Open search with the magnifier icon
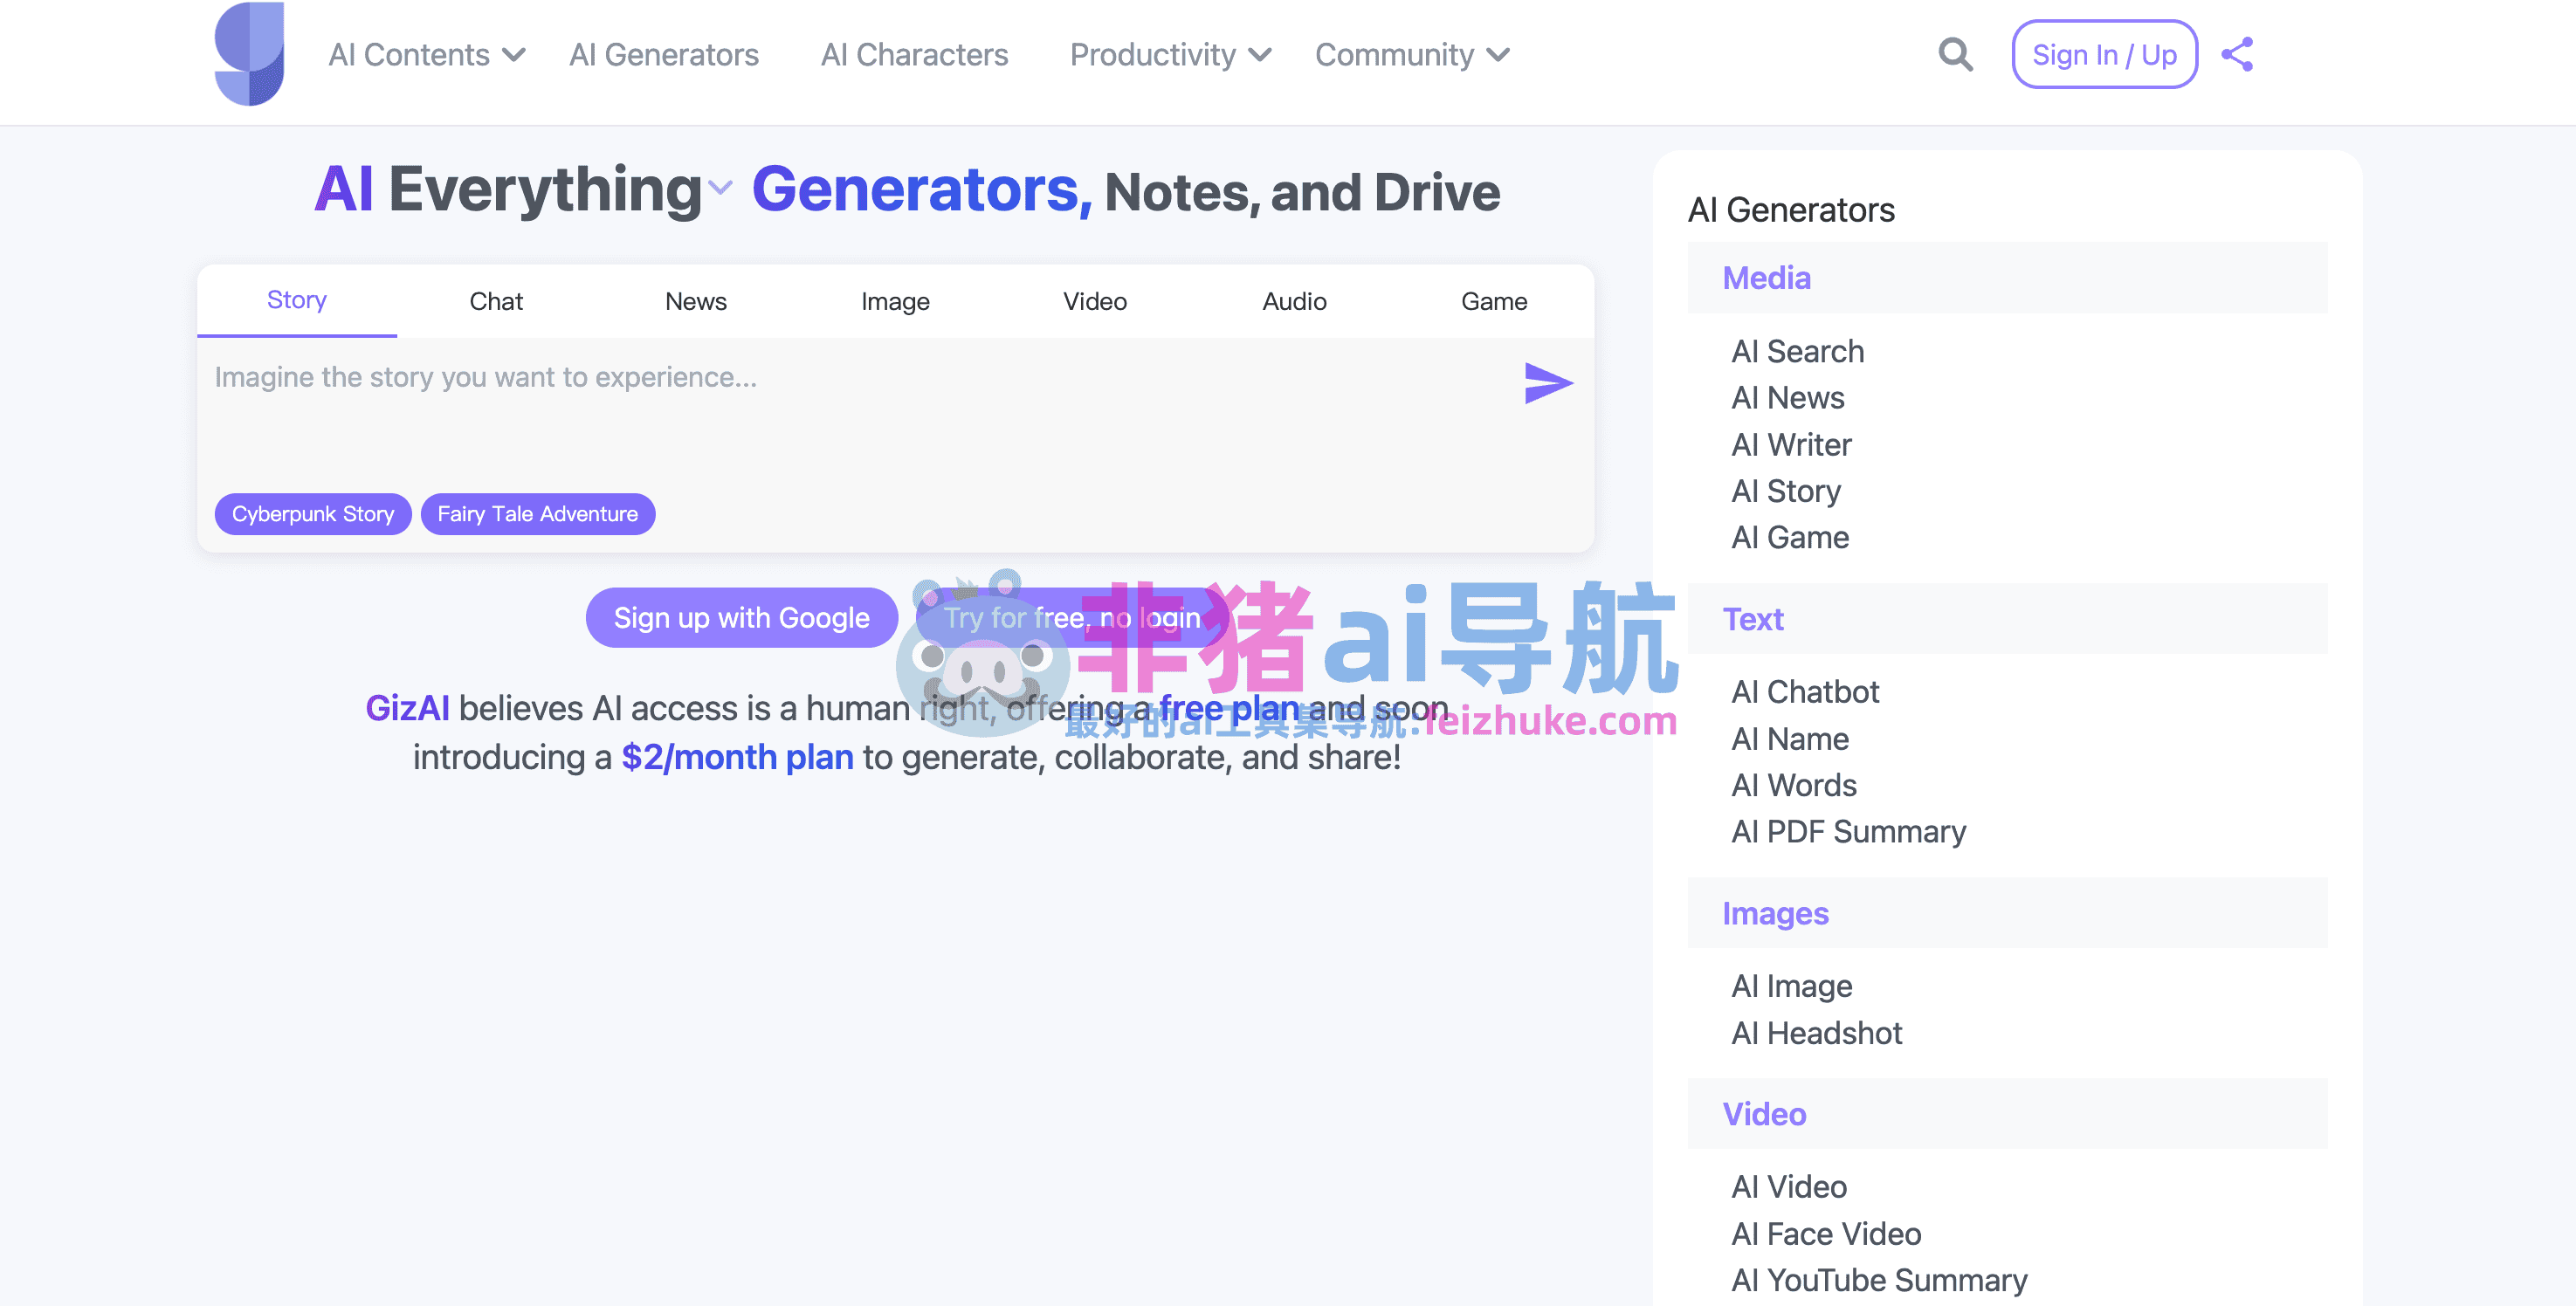Screen dimensions: 2576x1306 click(x=1955, y=54)
